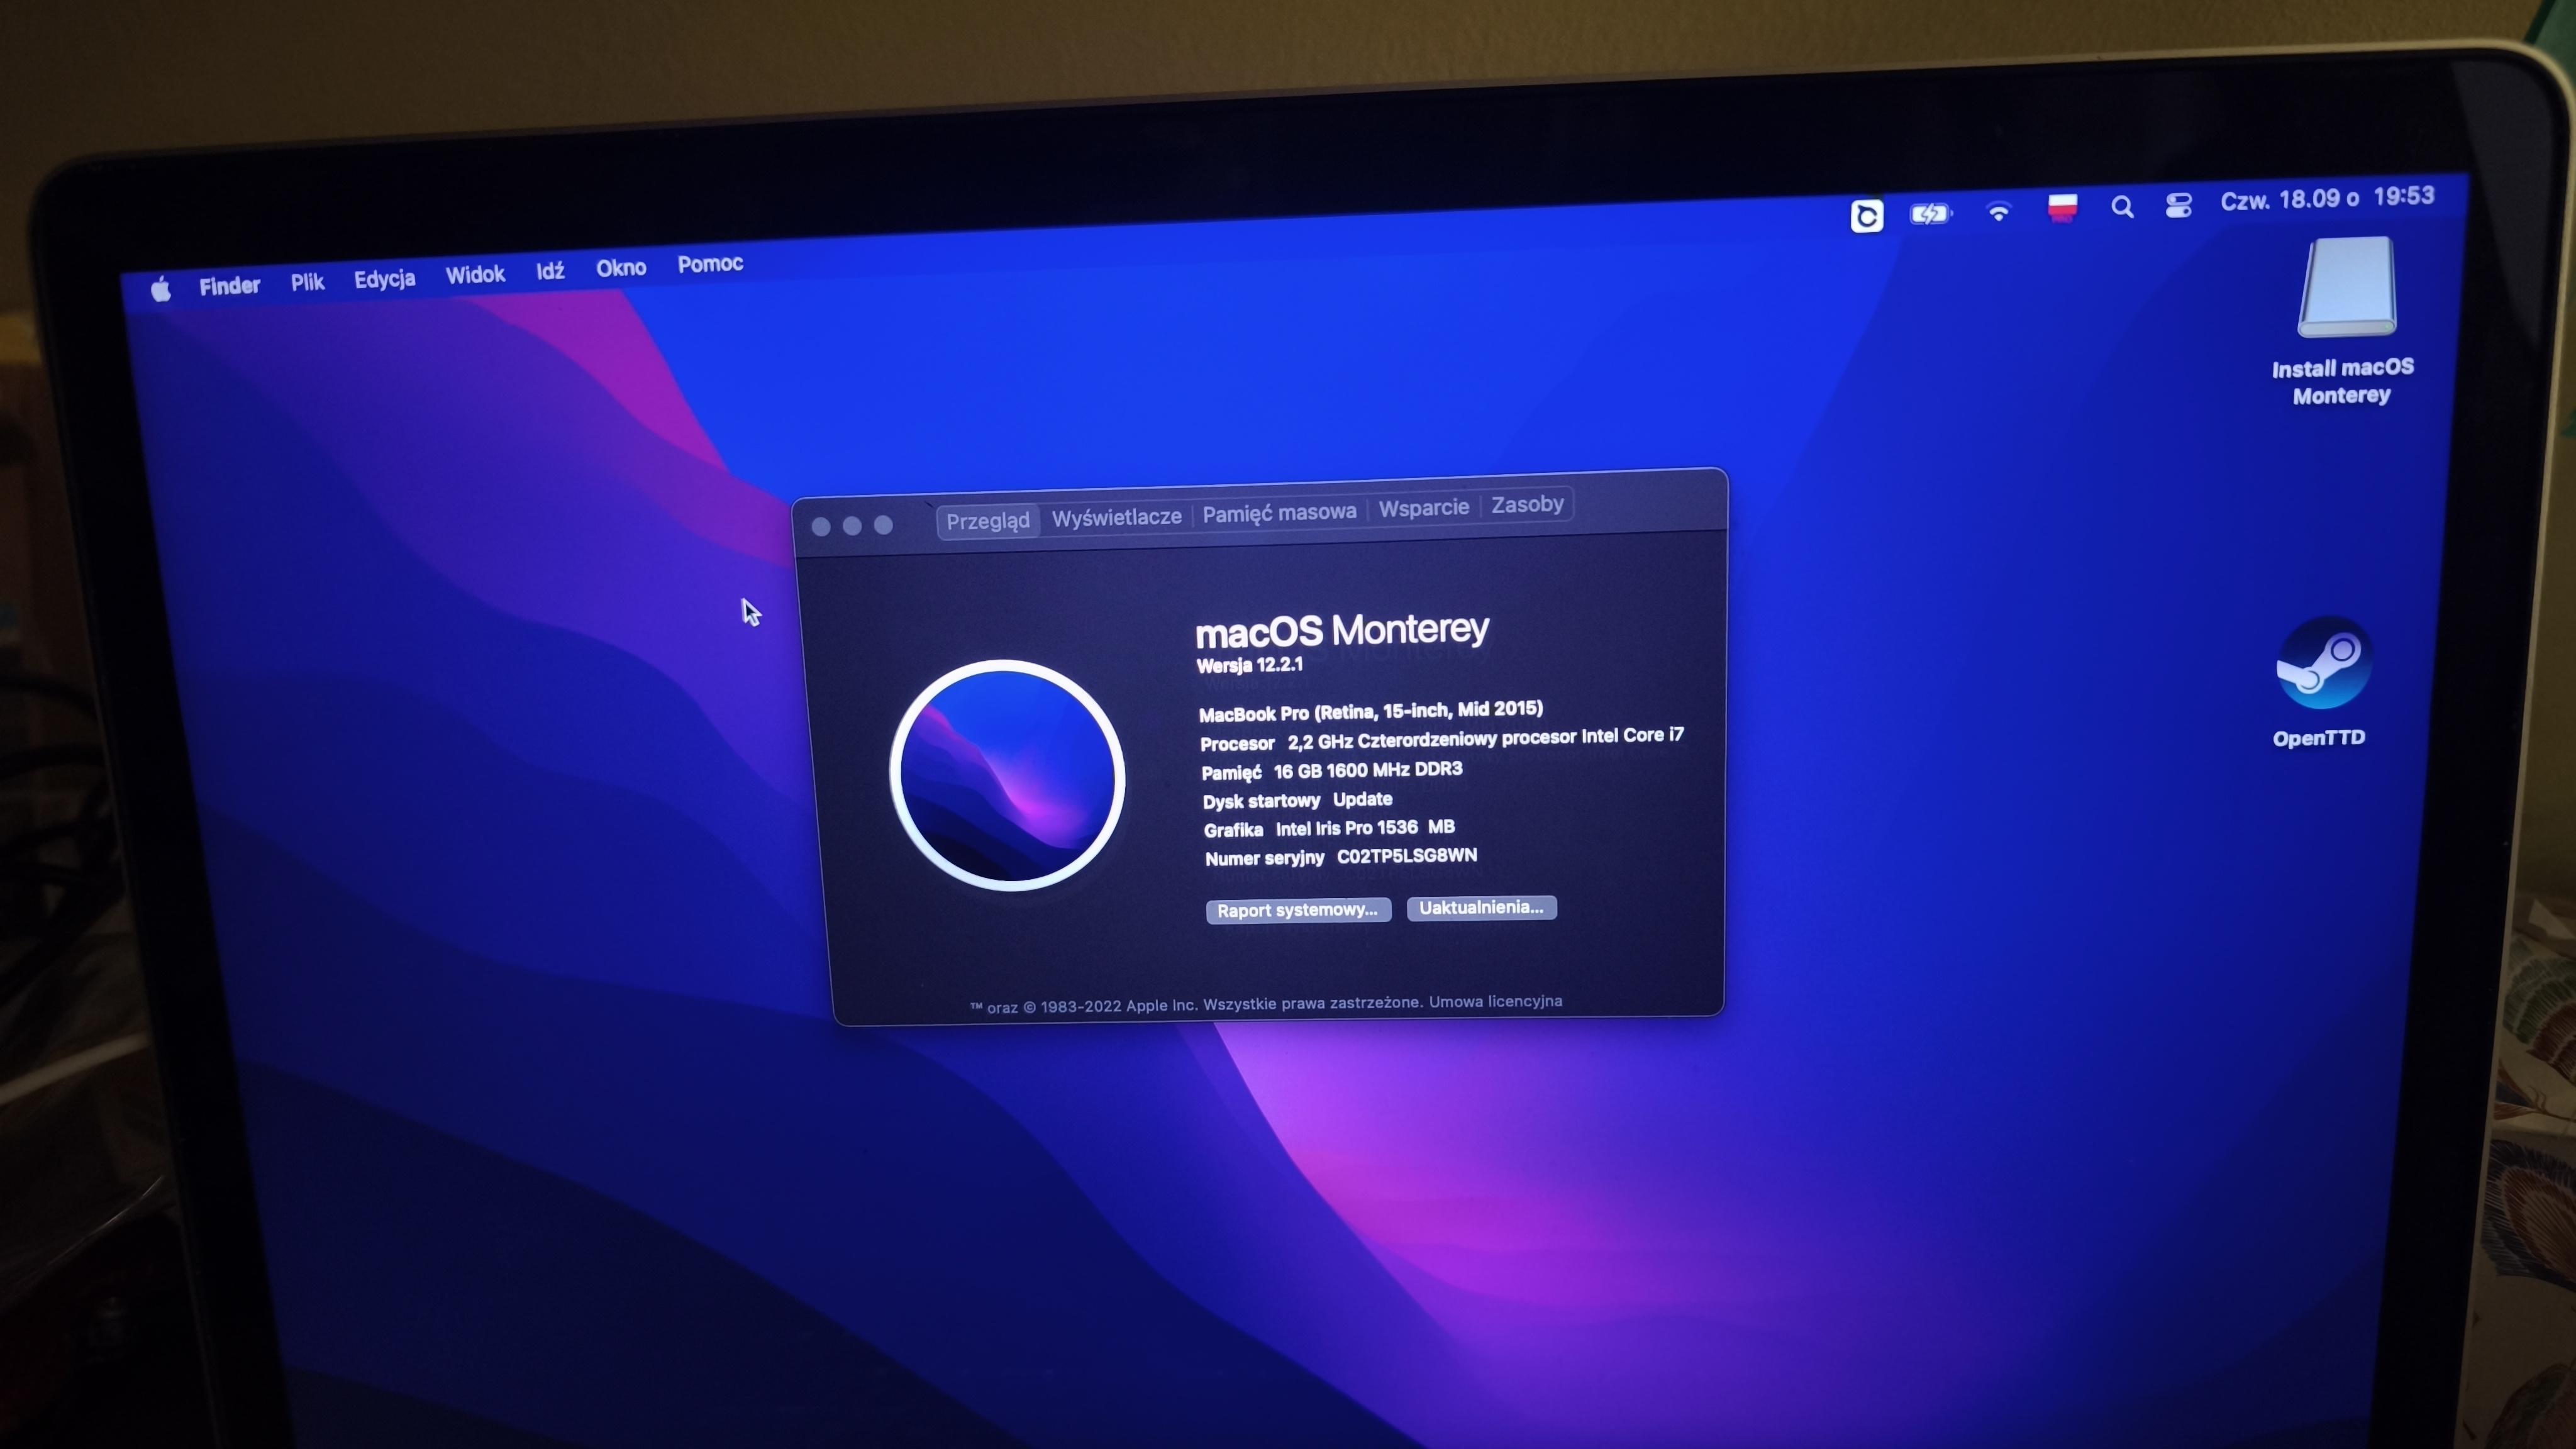Open the Pomoc menu
Viewport: 2576px width, 1449px height.
pyautogui.click(x=710, y=264)
